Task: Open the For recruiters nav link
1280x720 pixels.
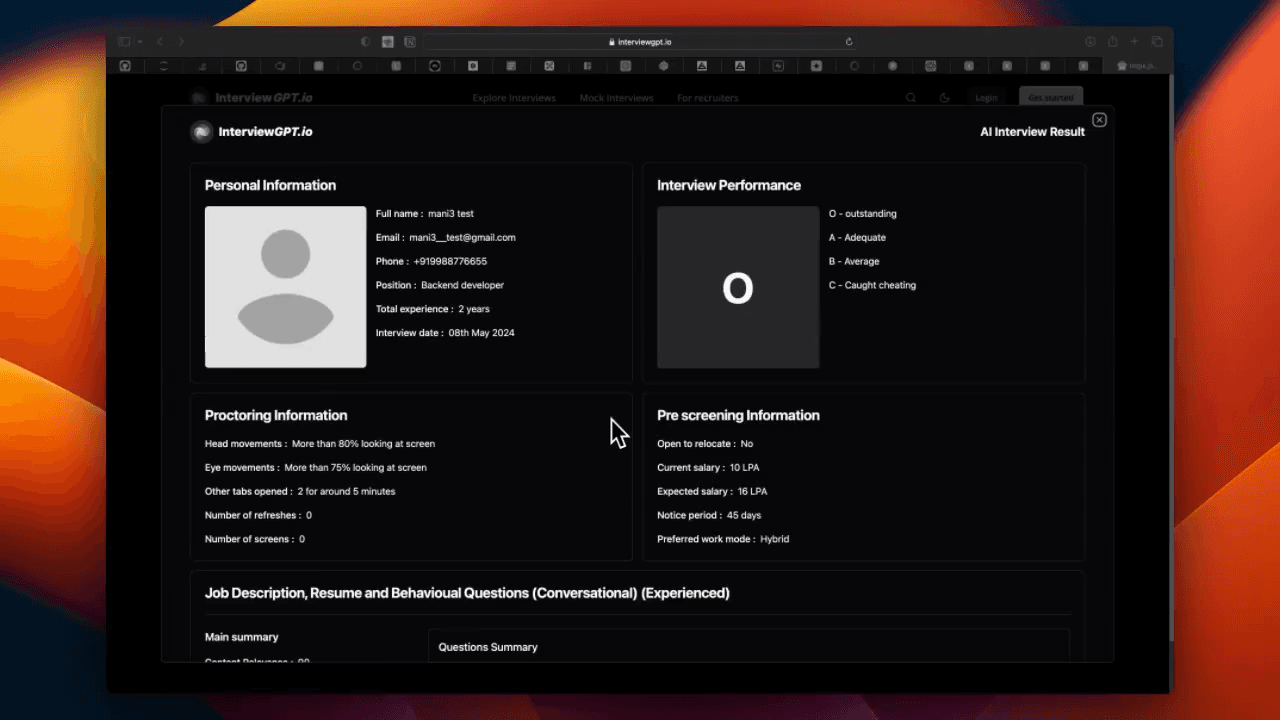Action: click(x=707, y=98)
